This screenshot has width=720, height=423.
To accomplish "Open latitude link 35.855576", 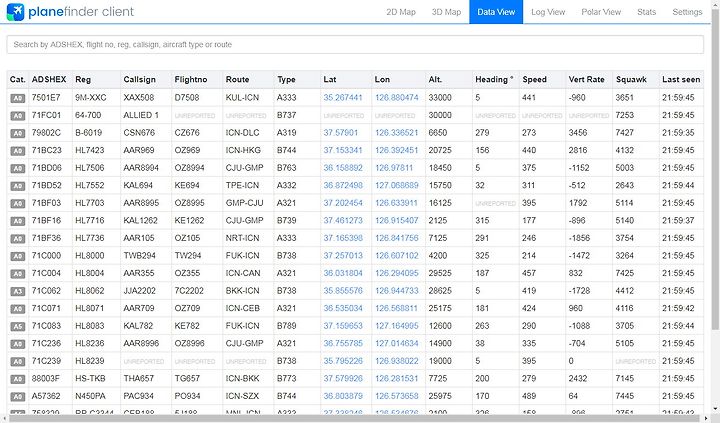I will 343,291.
